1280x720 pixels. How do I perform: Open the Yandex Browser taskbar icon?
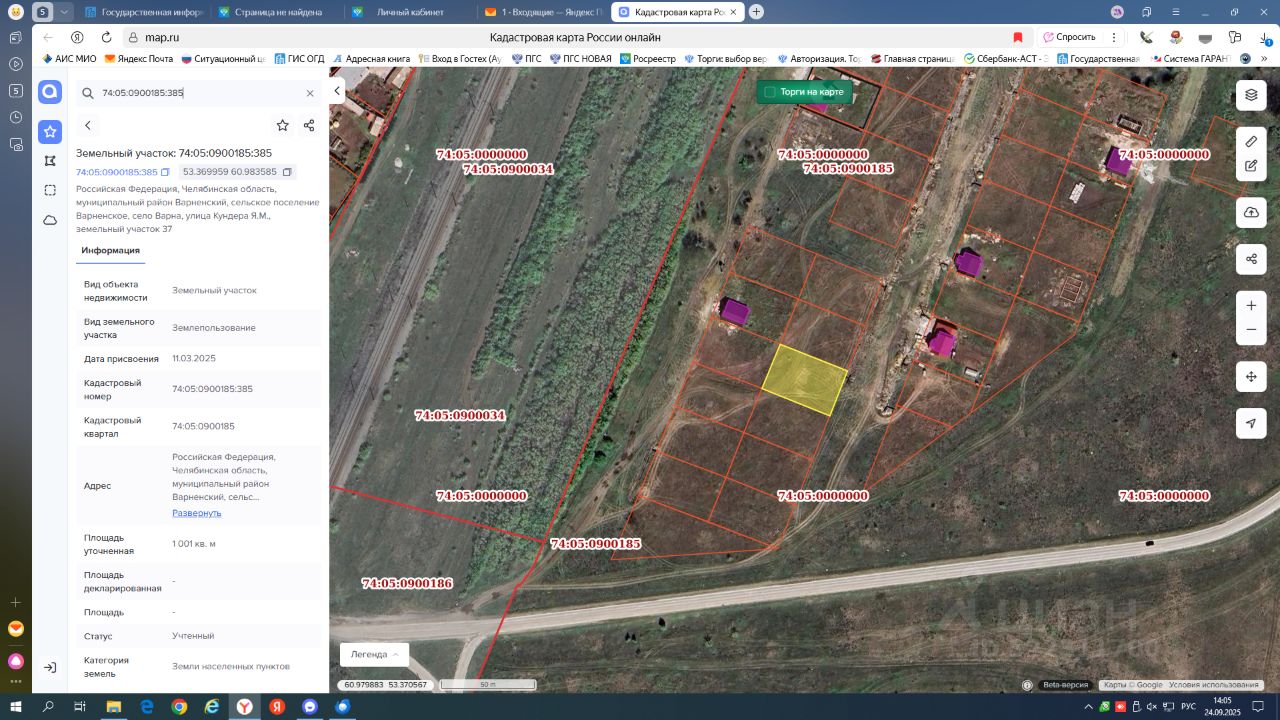coord(244,707)
